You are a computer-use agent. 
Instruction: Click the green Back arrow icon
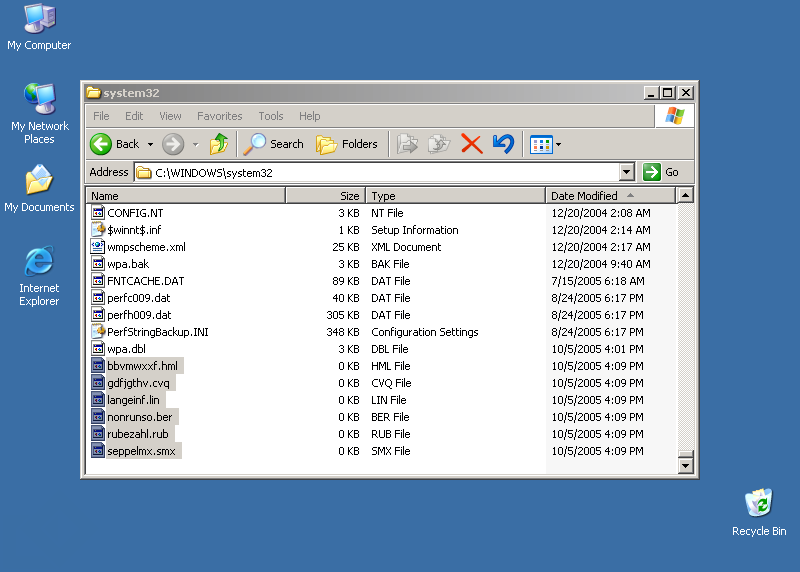[x=101, y=144]
